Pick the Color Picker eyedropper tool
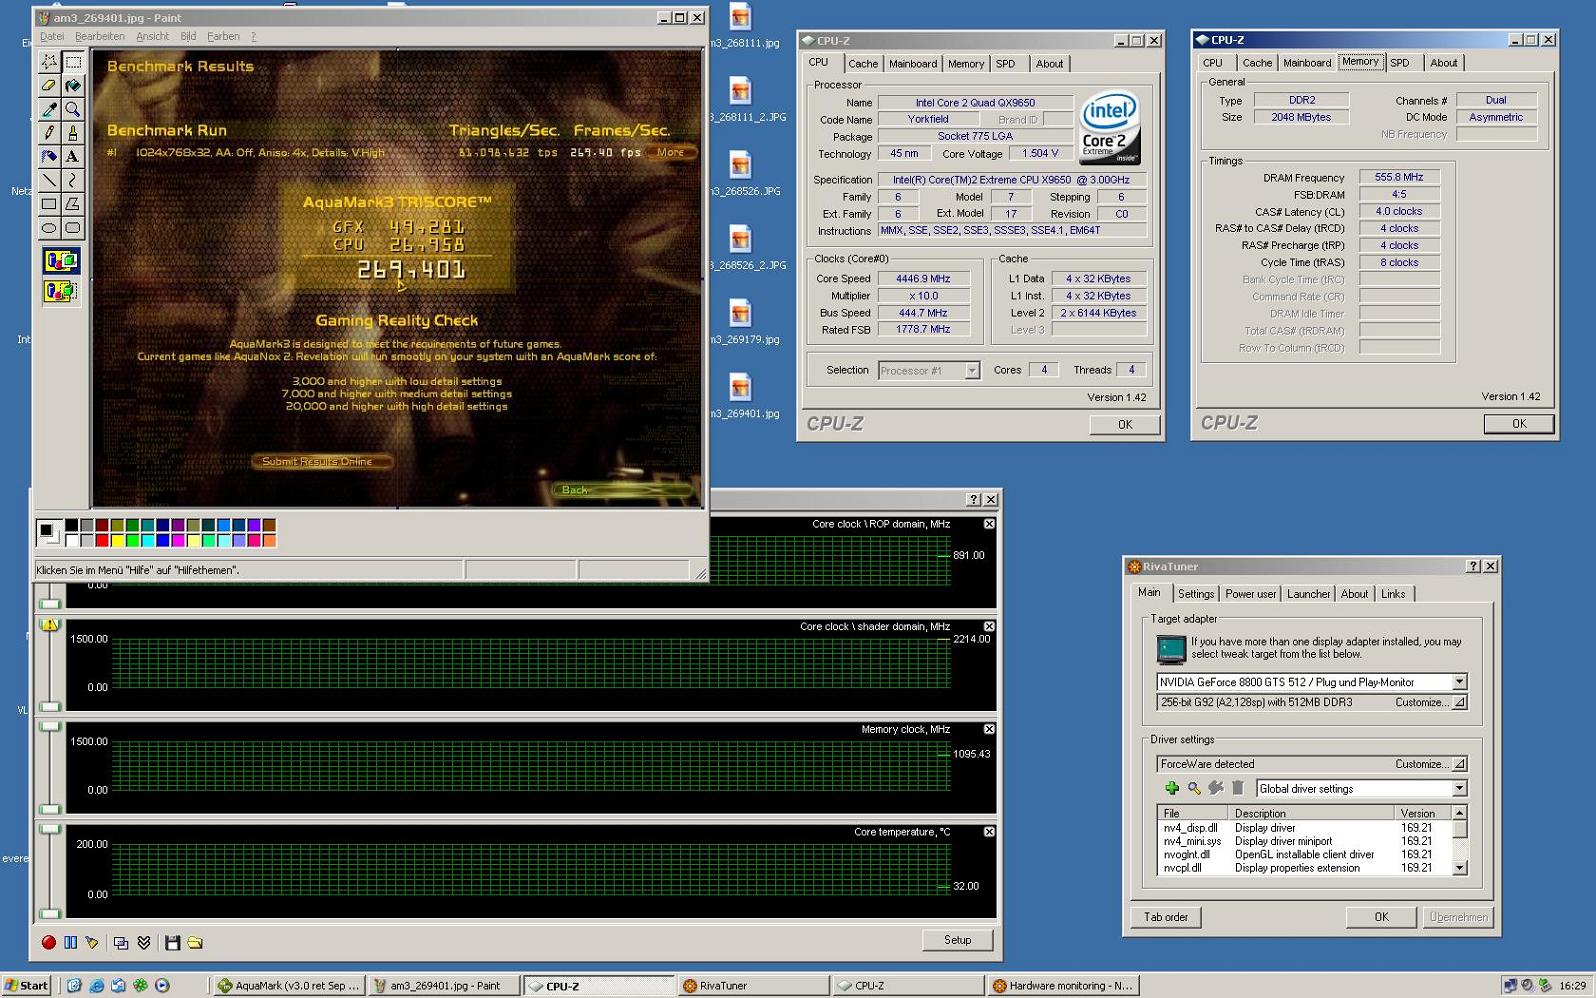This screenshot has width=1596, height=998. tap(49, 109)
